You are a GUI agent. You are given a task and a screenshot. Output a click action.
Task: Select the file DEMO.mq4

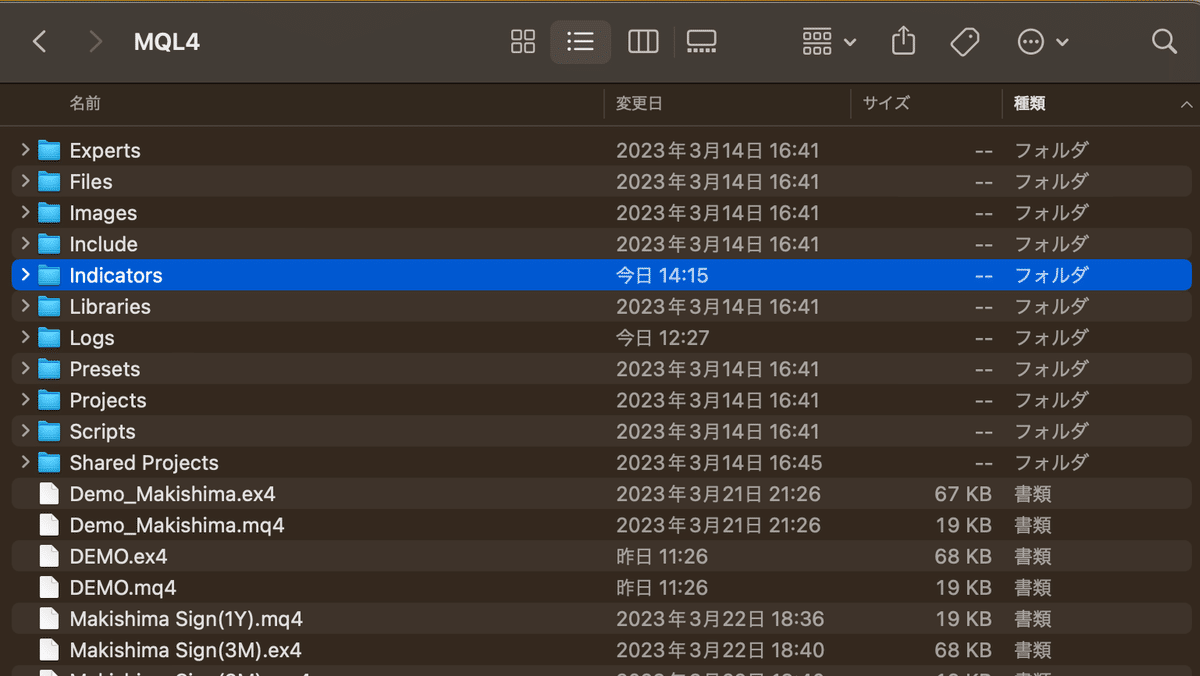click(123, 587)
